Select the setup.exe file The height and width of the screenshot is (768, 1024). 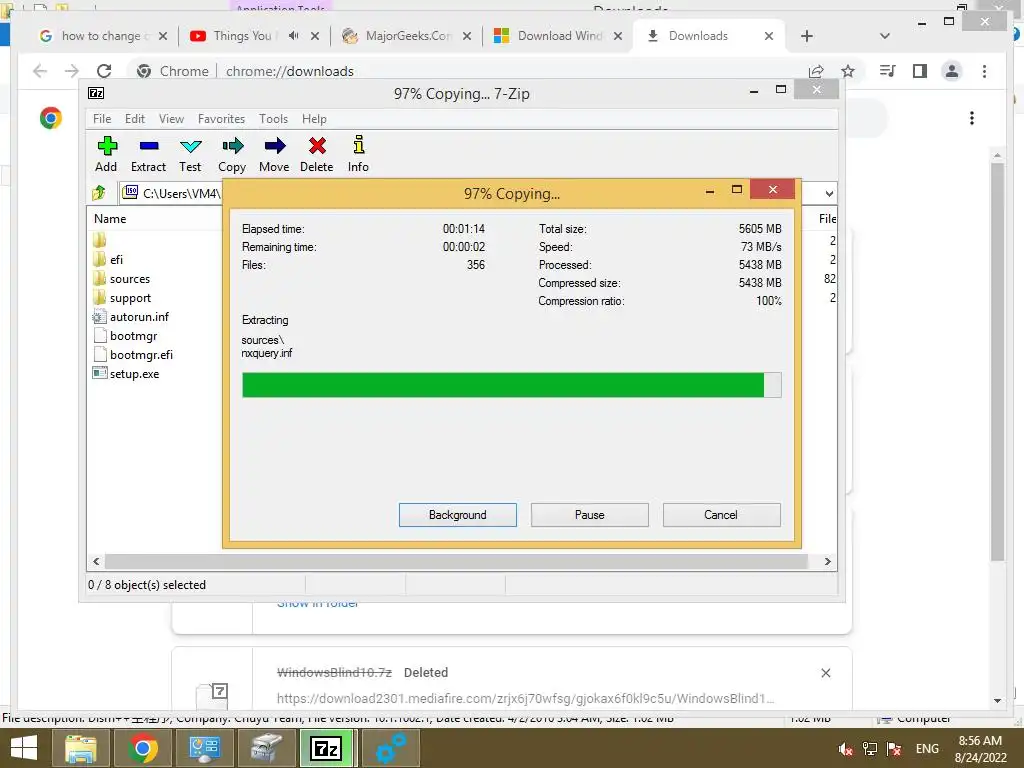point(134,374)
